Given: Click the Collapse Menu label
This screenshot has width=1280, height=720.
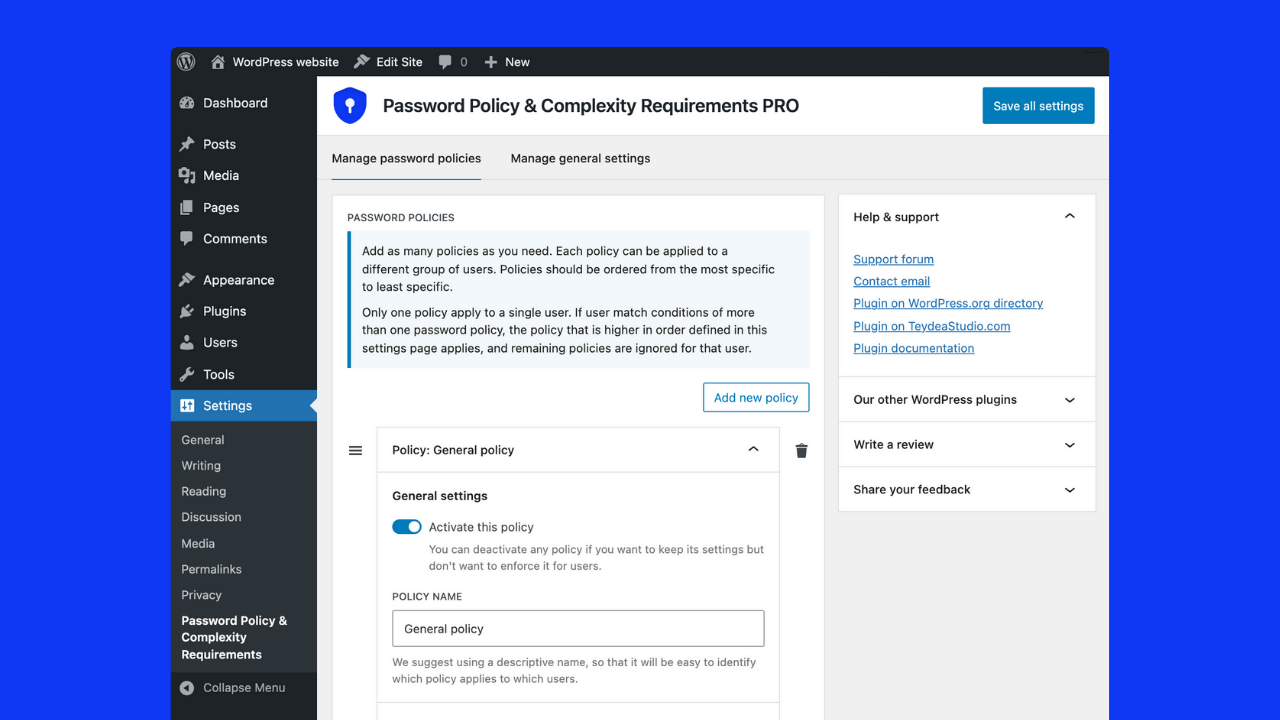Looking at the screenshot, I should [244, 688].
